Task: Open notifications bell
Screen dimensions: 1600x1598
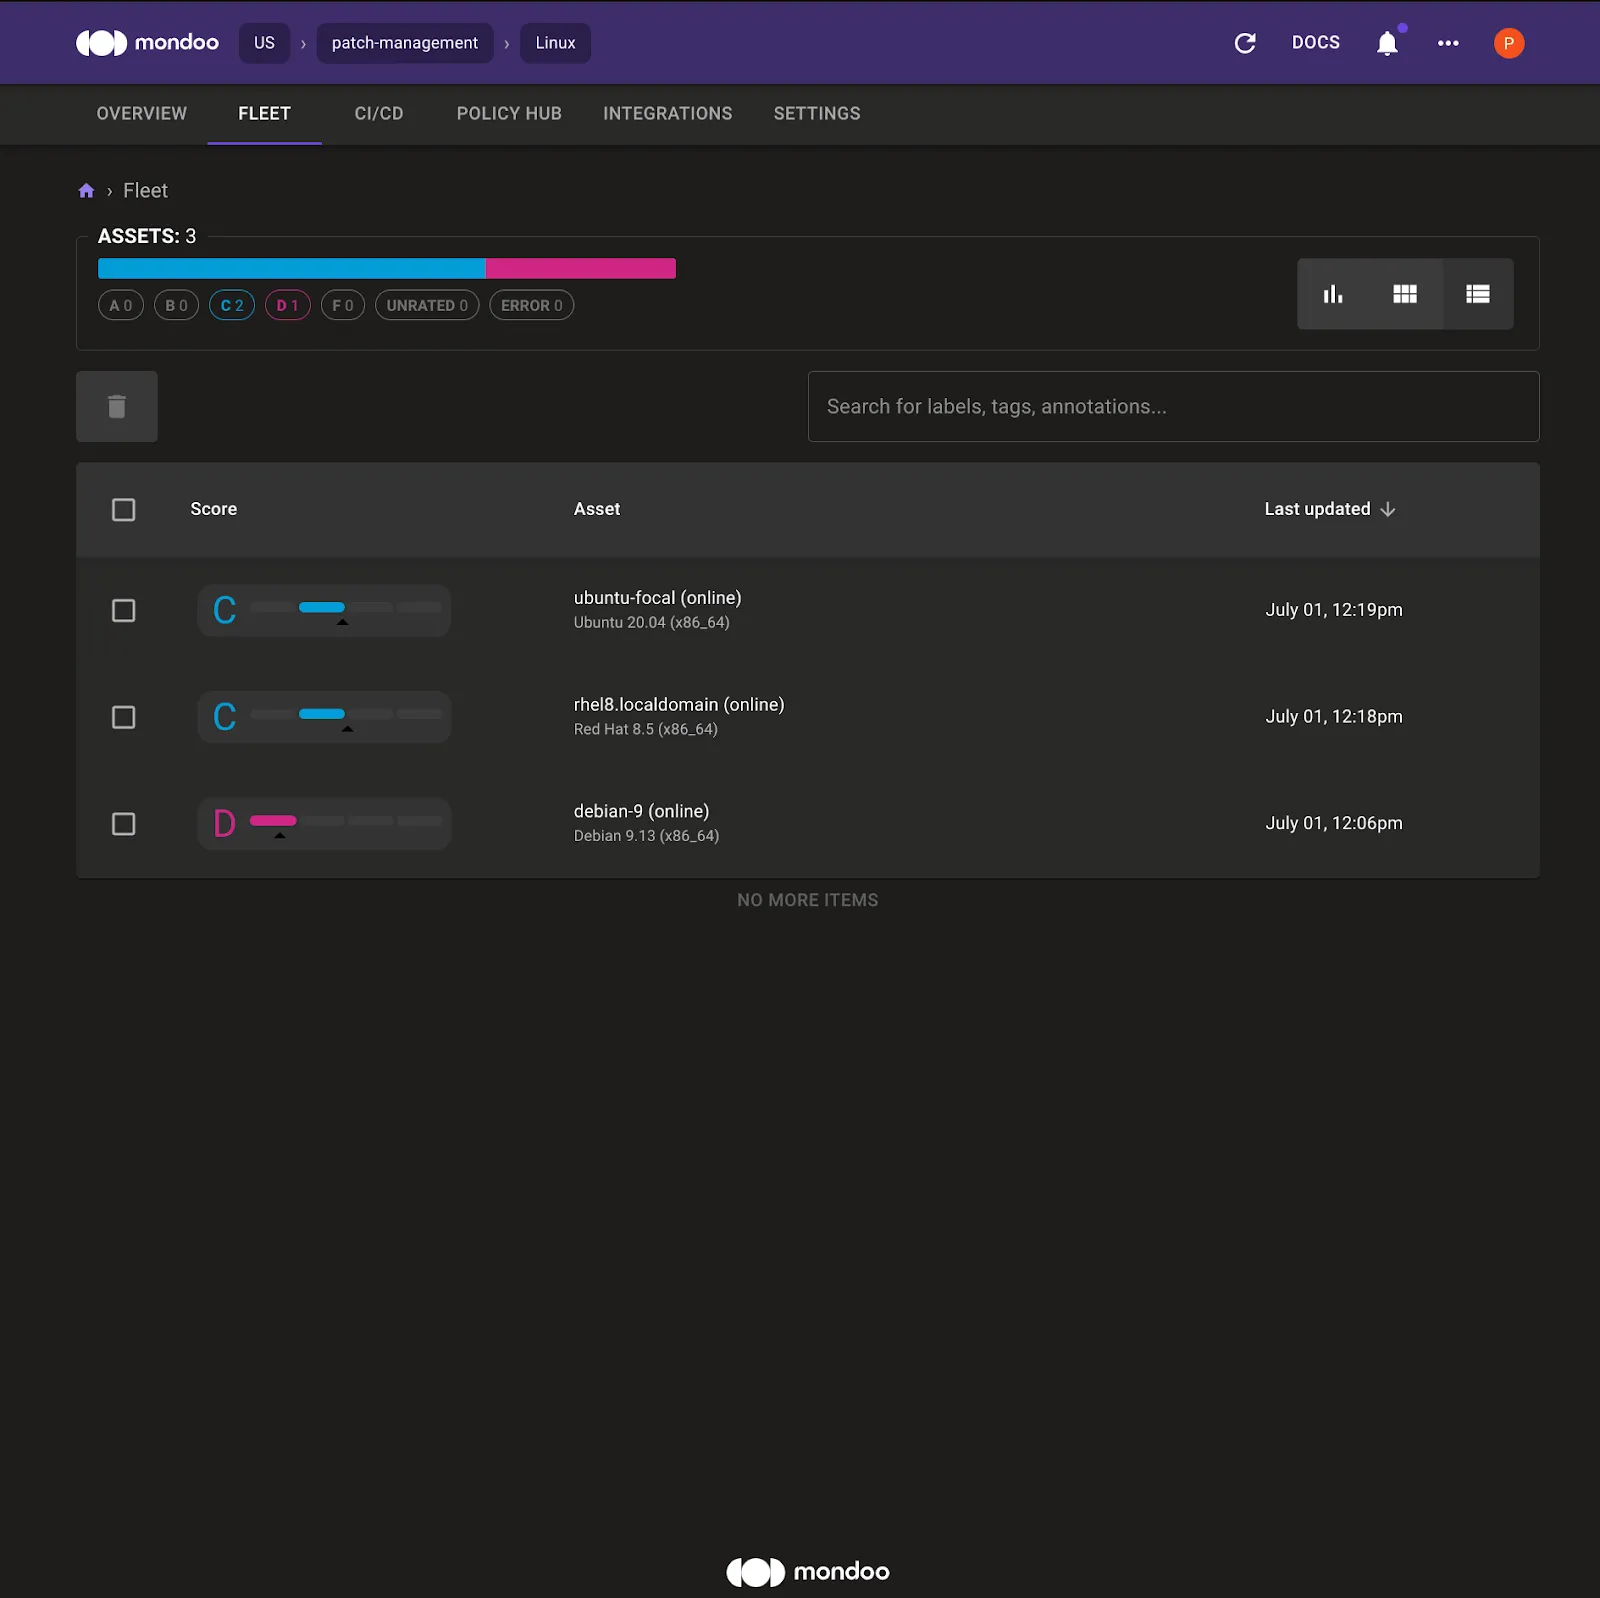Action: (1387, 43)
